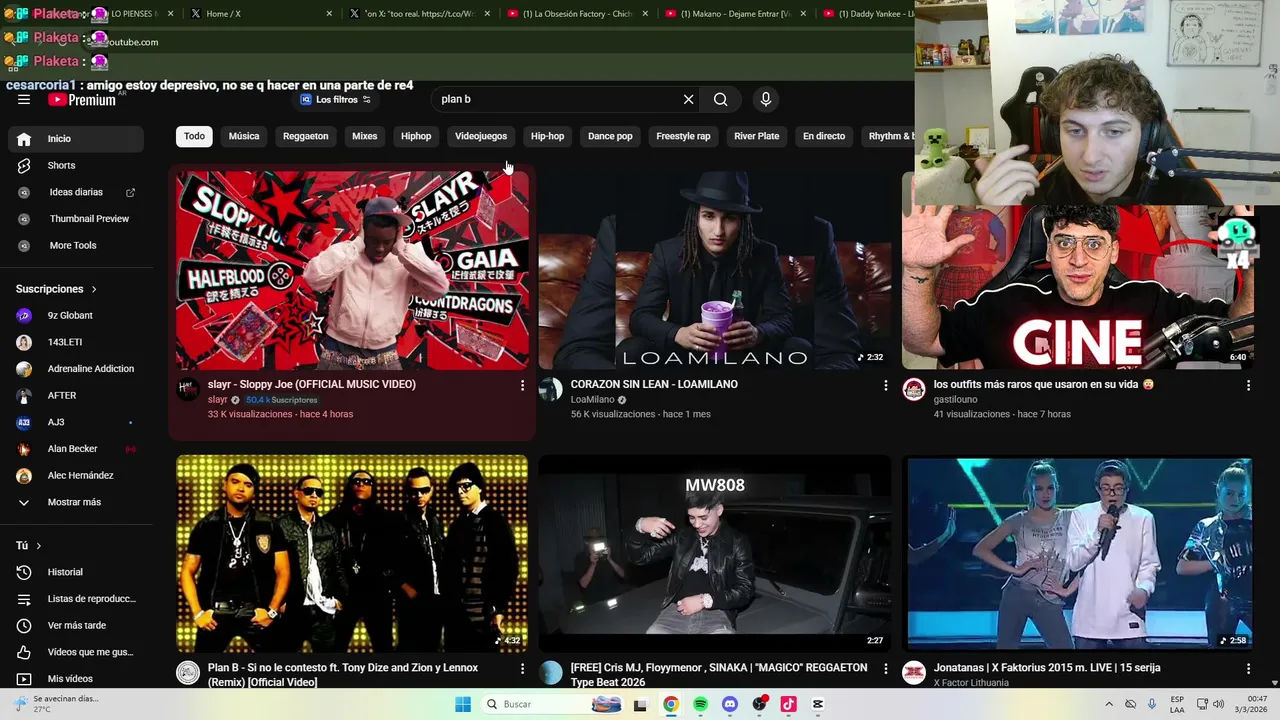Select the Freestyle rap filter chip
1280x720 pixels.
click(683, 136)
